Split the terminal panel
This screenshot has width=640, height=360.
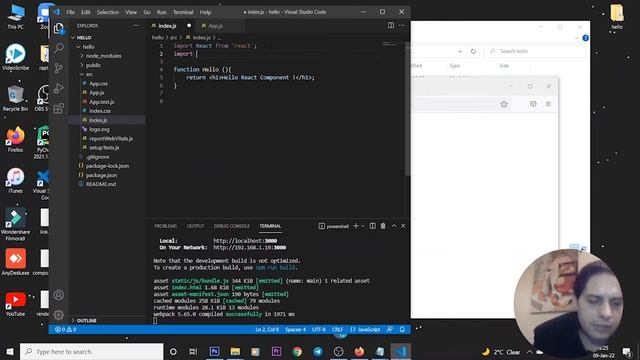tap(372, 226)
